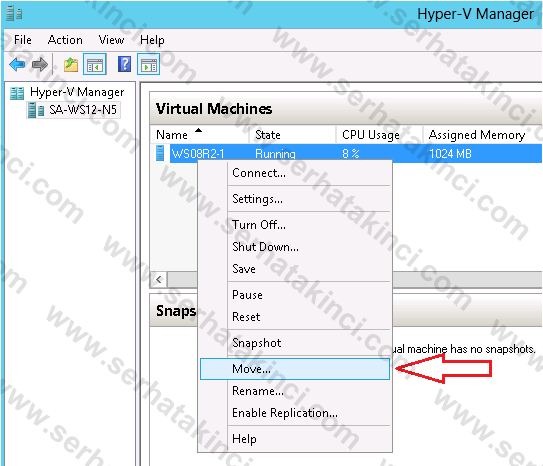Click the Hyper-V Manager title bar app icon
Viewport: 543px width, 466px height.
[14, 14]
